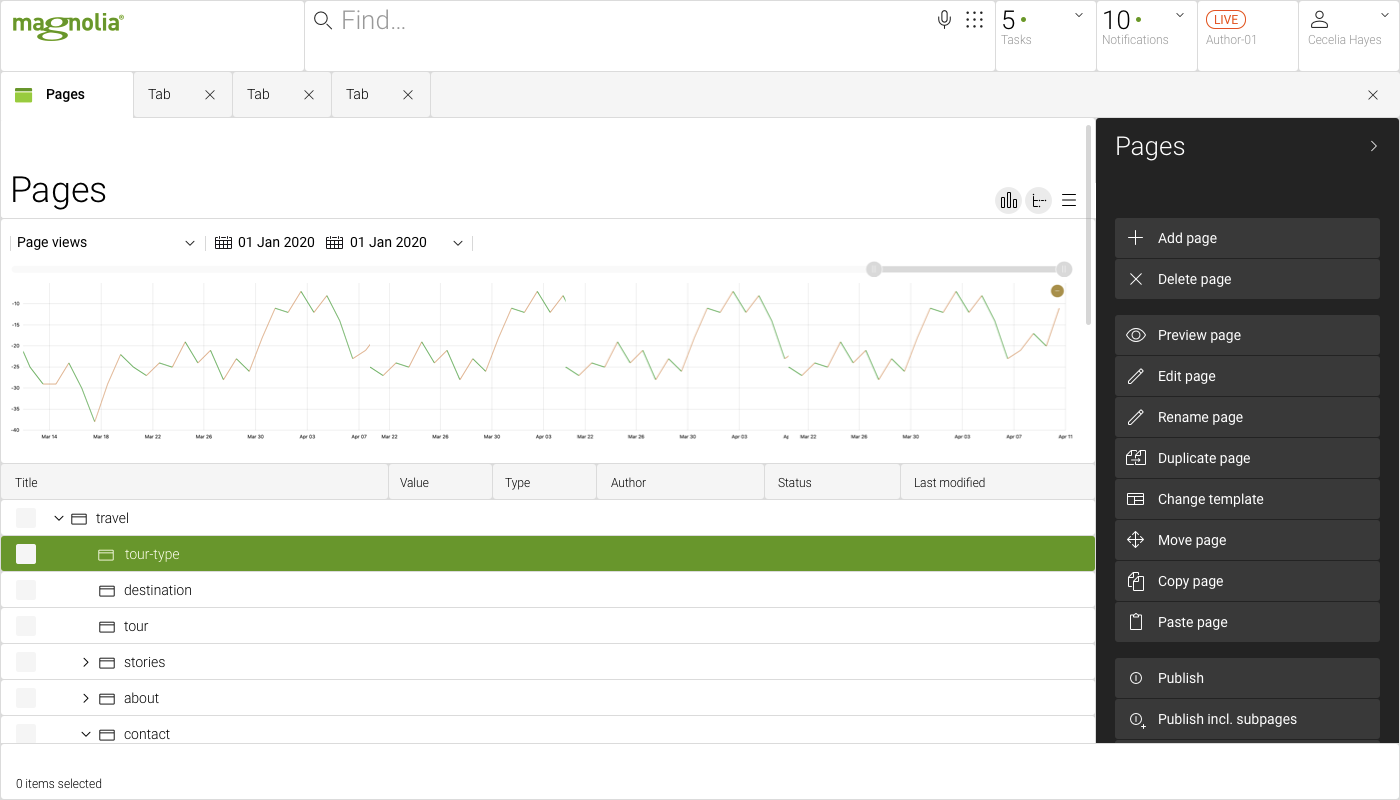Click the search magnifier icon
This screenshot has width=1400, height=800.
[x=321, y=20]
